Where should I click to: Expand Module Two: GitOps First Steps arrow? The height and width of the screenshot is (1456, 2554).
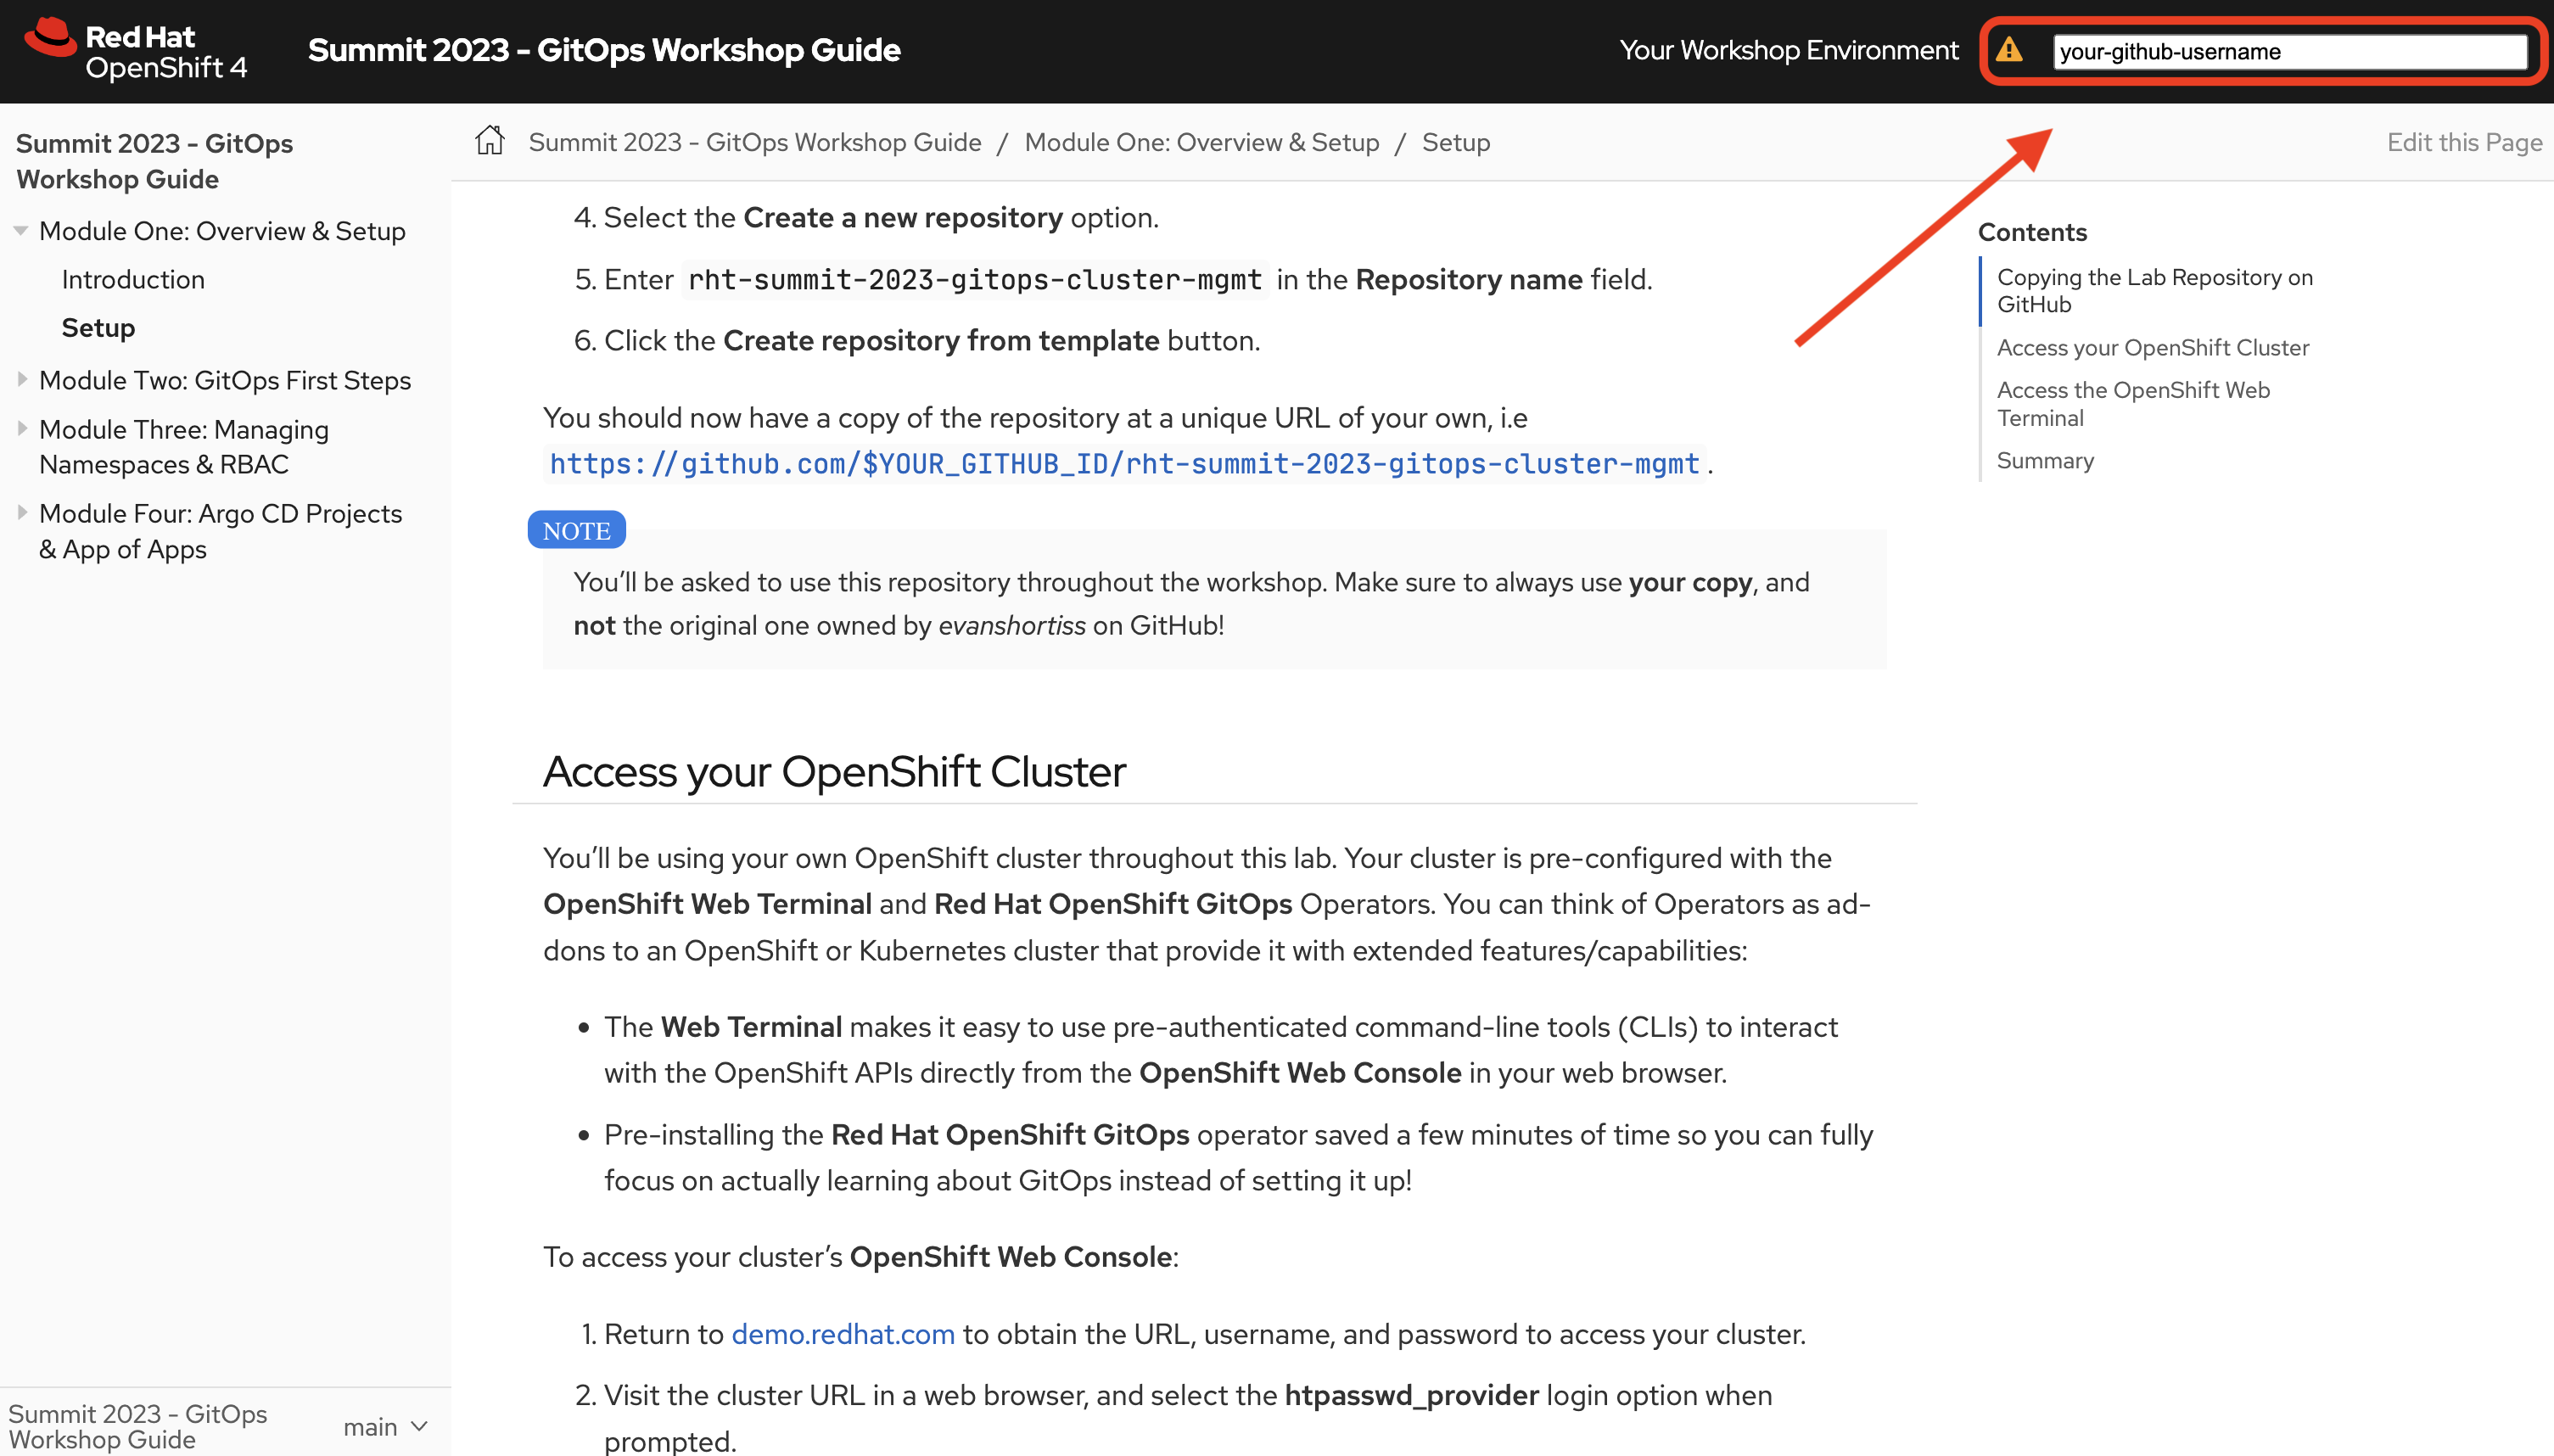[x=21, y=380]
